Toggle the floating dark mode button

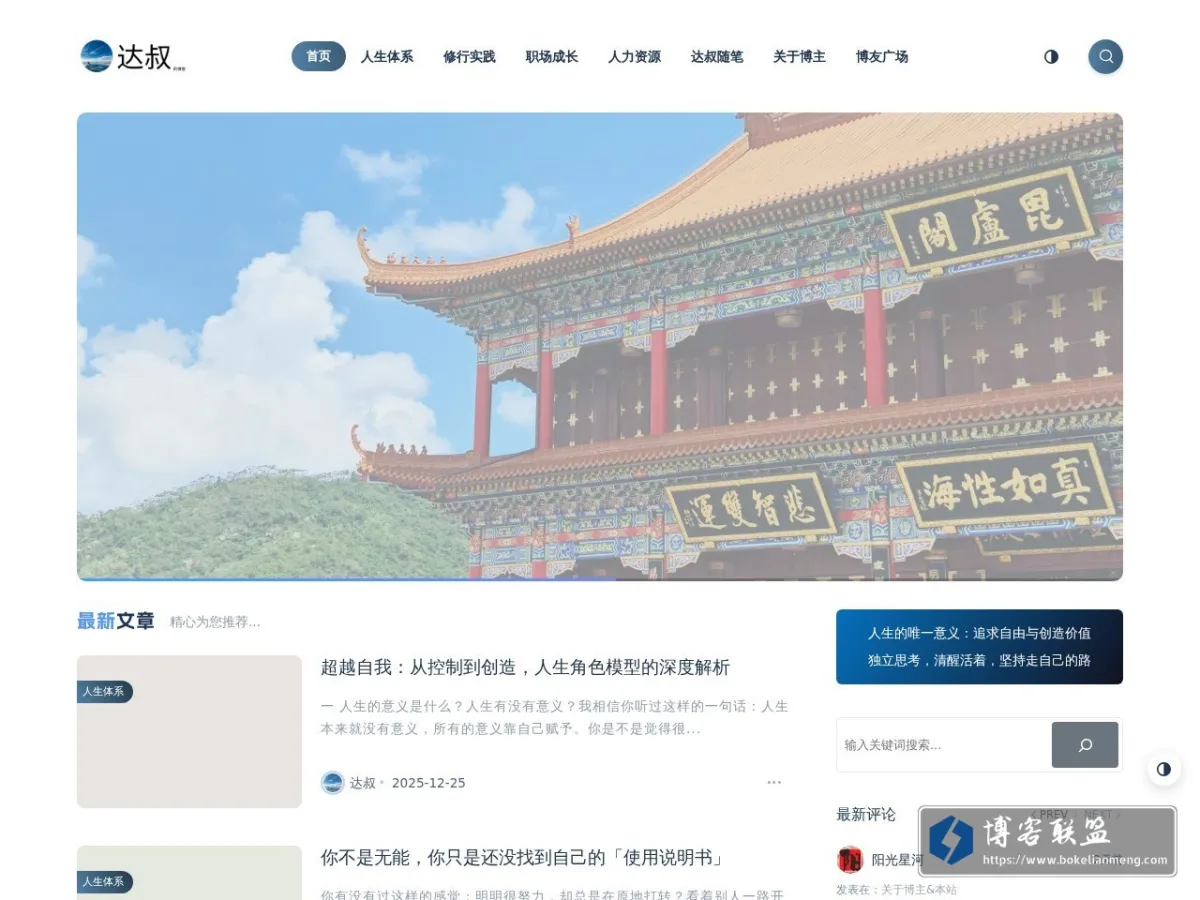coord(1163,769)
